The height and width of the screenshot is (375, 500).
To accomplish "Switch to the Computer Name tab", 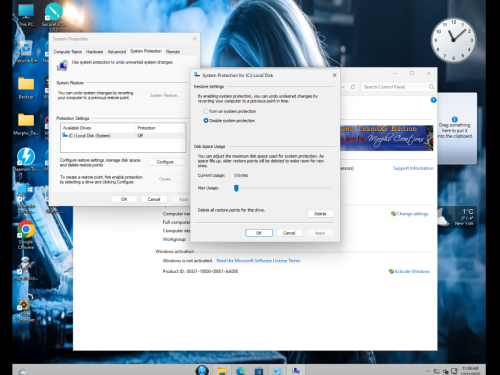I will (67, 52).
